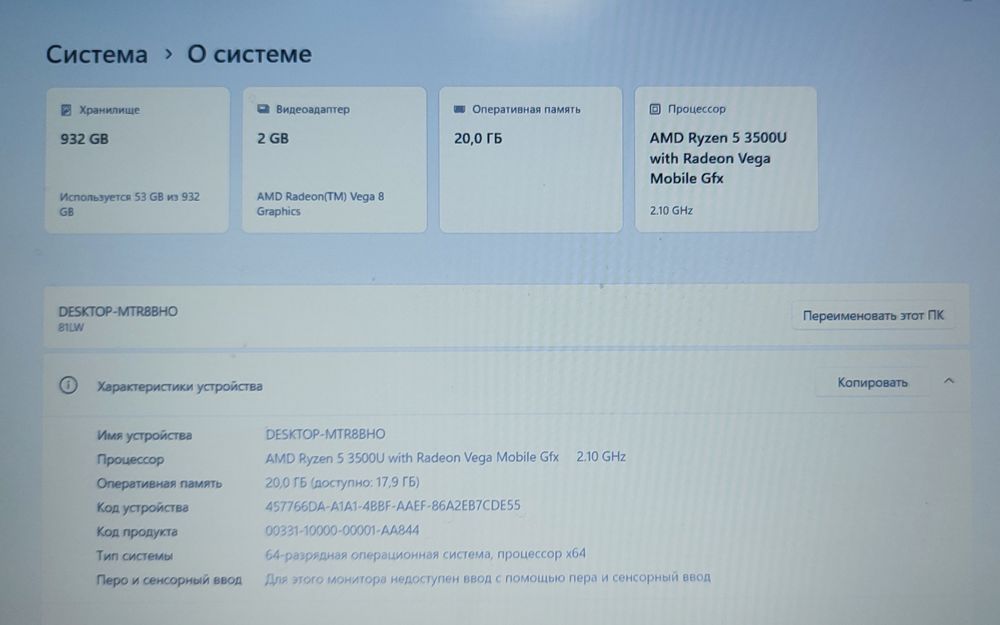Viewport: 1000px width, 625px height.
Task: Collapse the Характеристики устройства section chevron
Action: (x=949, y=381)
